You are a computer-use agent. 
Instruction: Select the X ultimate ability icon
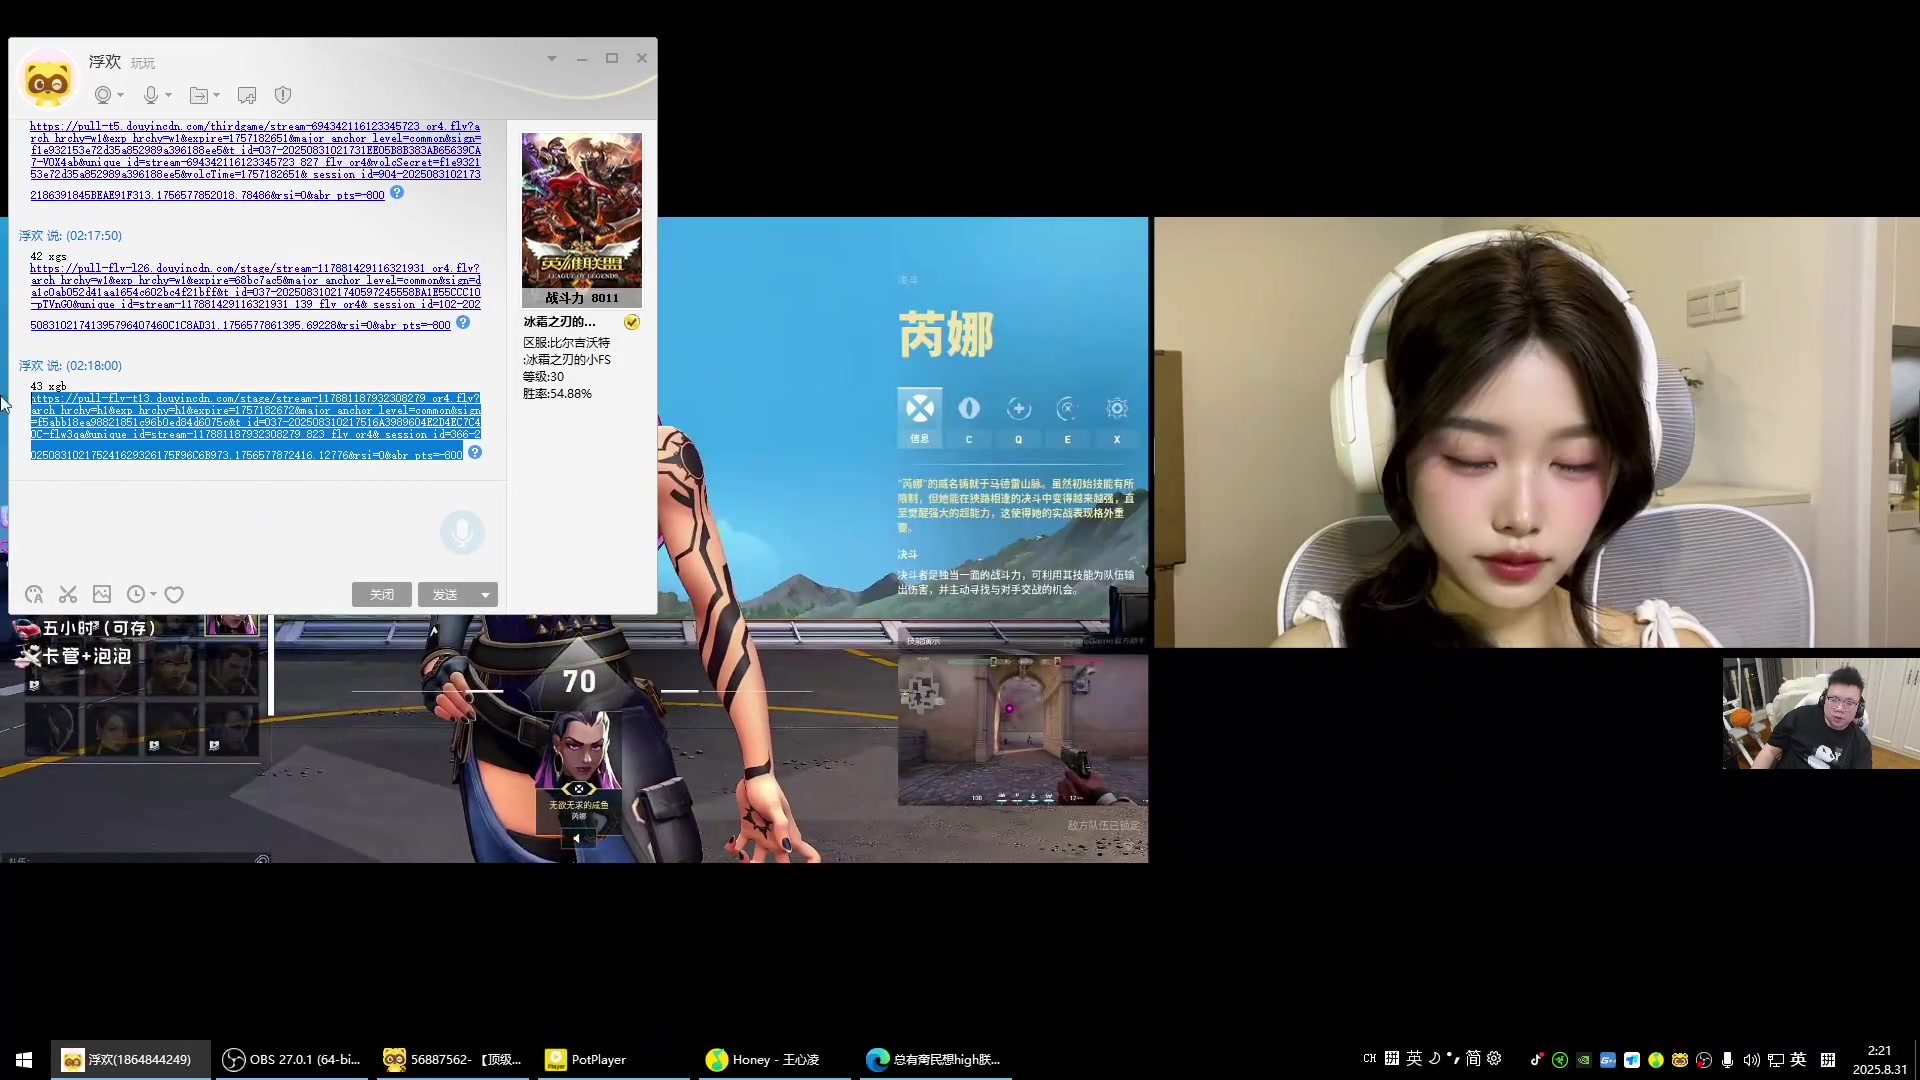(x=1117, y=408)
